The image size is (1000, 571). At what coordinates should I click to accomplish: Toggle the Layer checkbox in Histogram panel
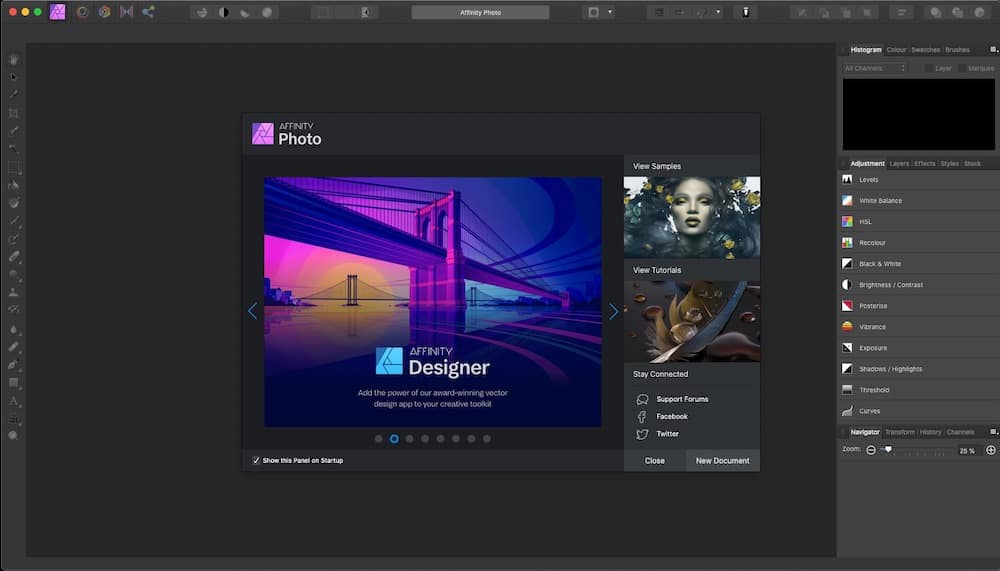(929, 68)
